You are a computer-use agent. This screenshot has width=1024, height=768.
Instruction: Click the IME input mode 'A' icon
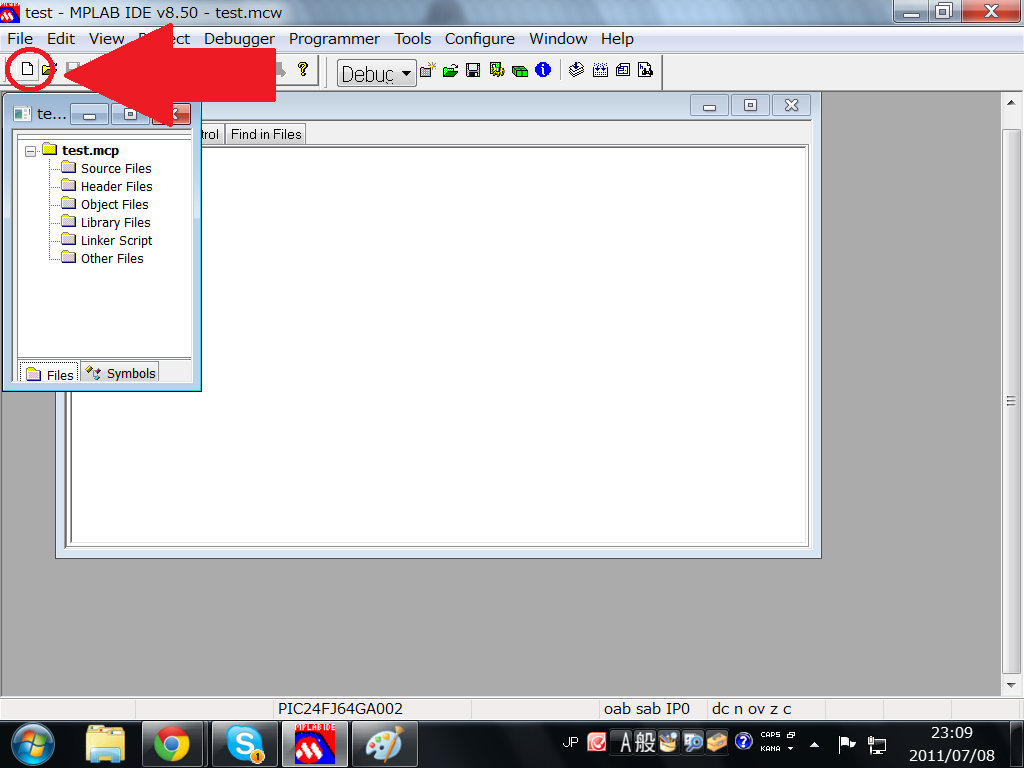(x=626, y=743)
